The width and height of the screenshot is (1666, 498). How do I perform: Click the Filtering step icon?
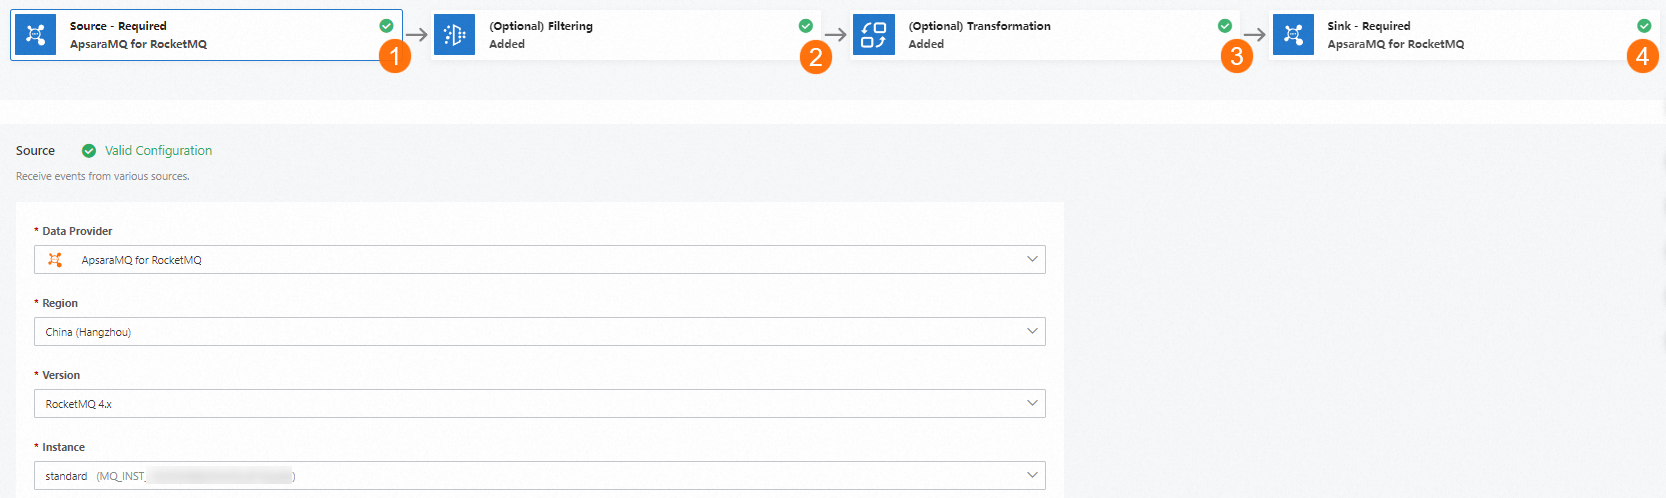pyautogui.click(x=454, y=35)
